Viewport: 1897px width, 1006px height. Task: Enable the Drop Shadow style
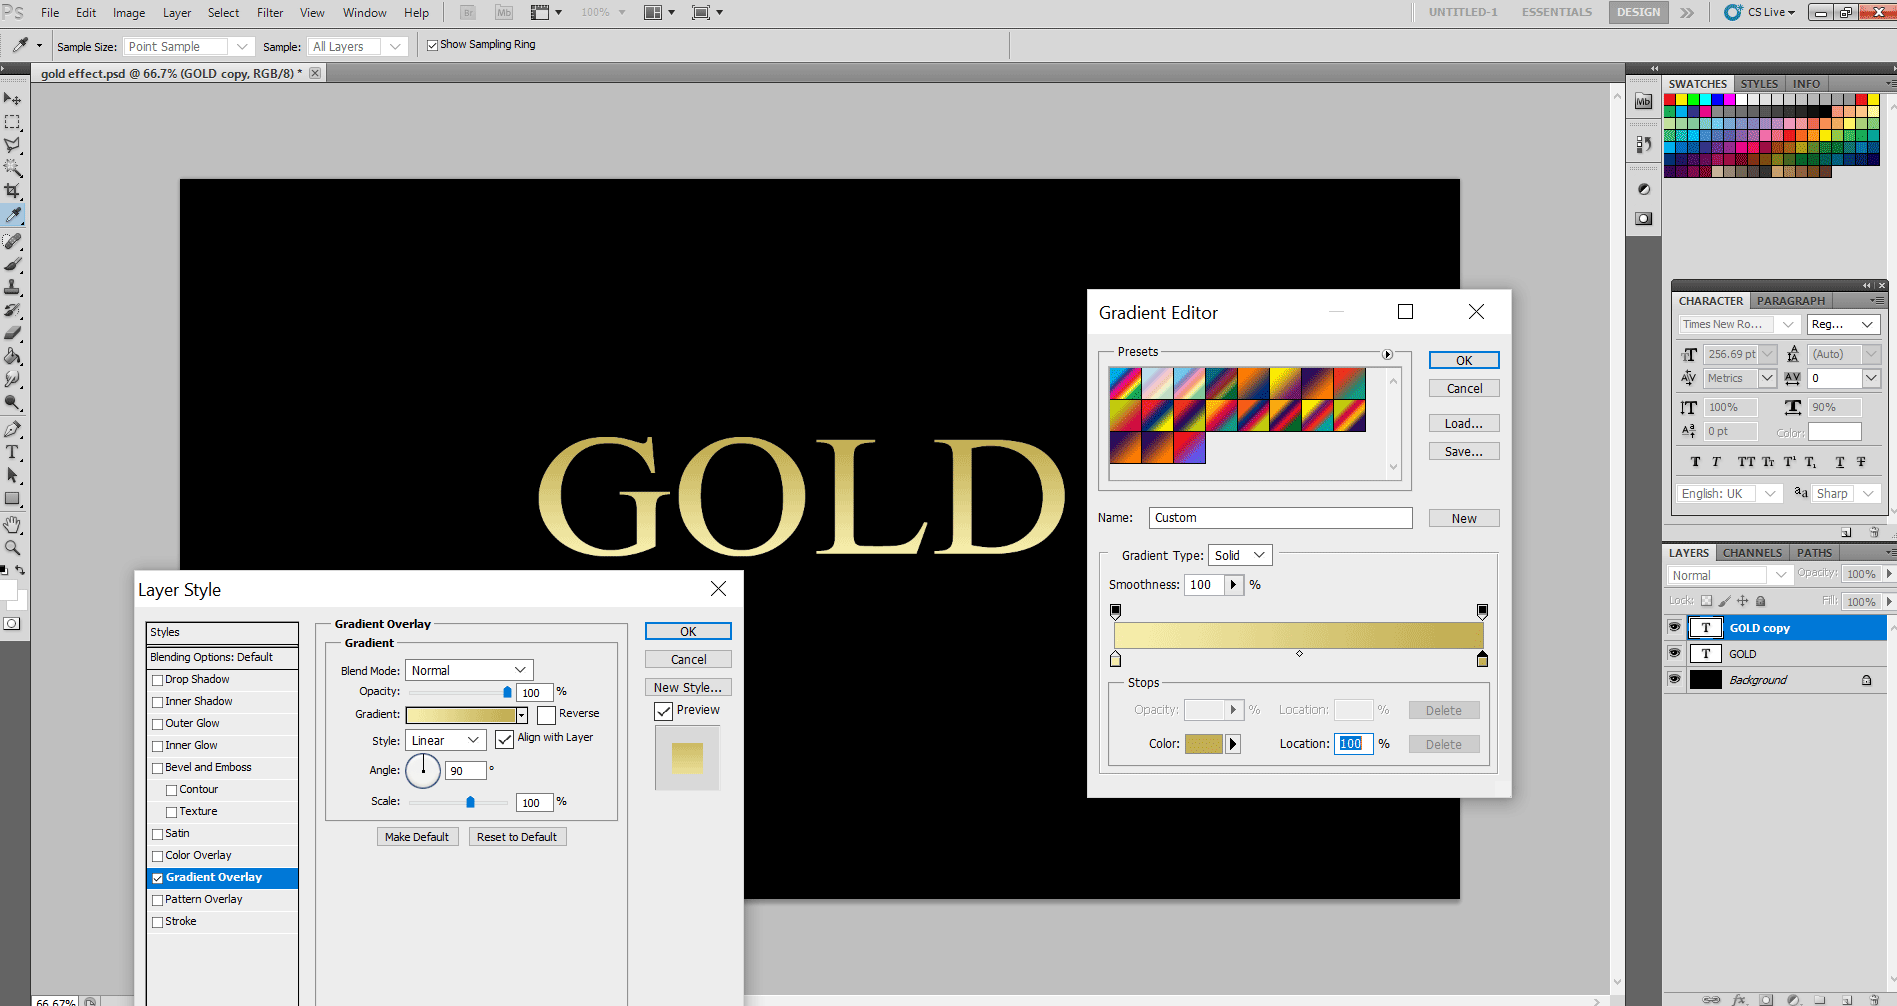pos(157,679)
